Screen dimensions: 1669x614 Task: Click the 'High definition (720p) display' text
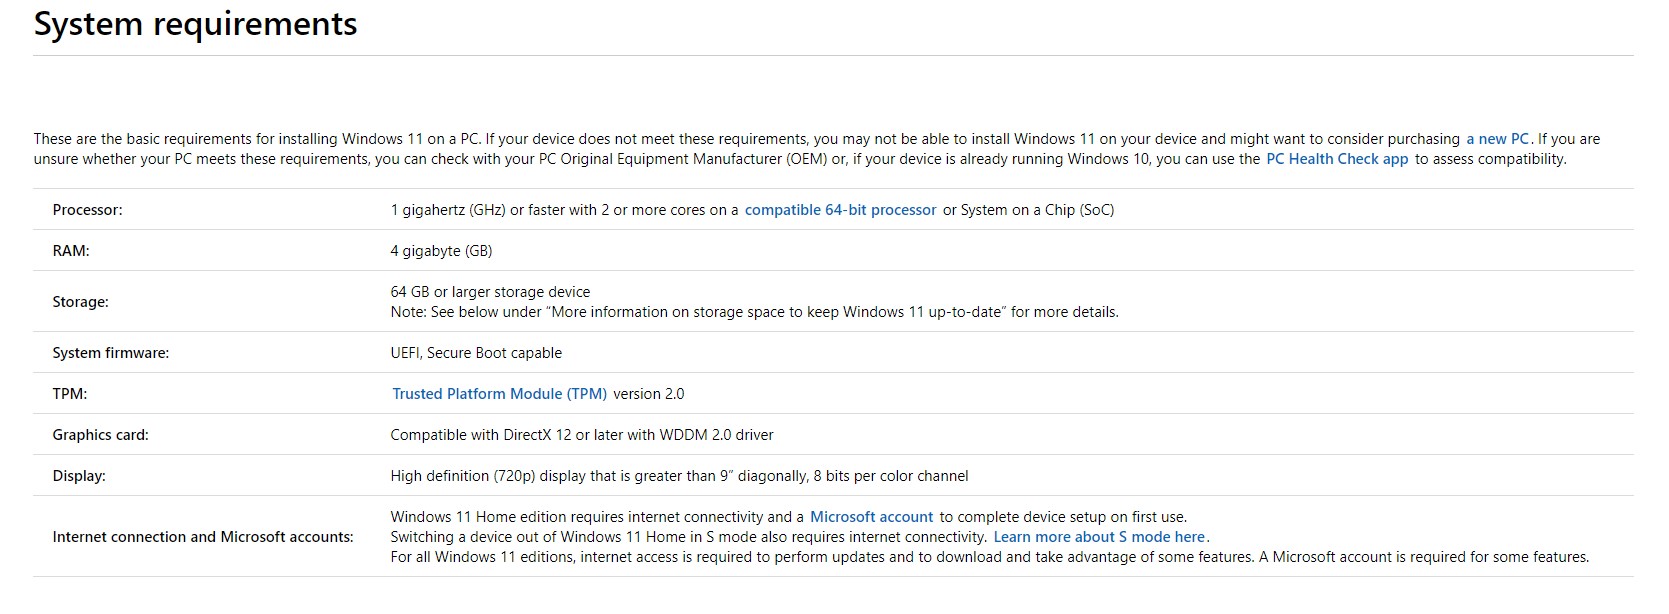pos(488,476)
